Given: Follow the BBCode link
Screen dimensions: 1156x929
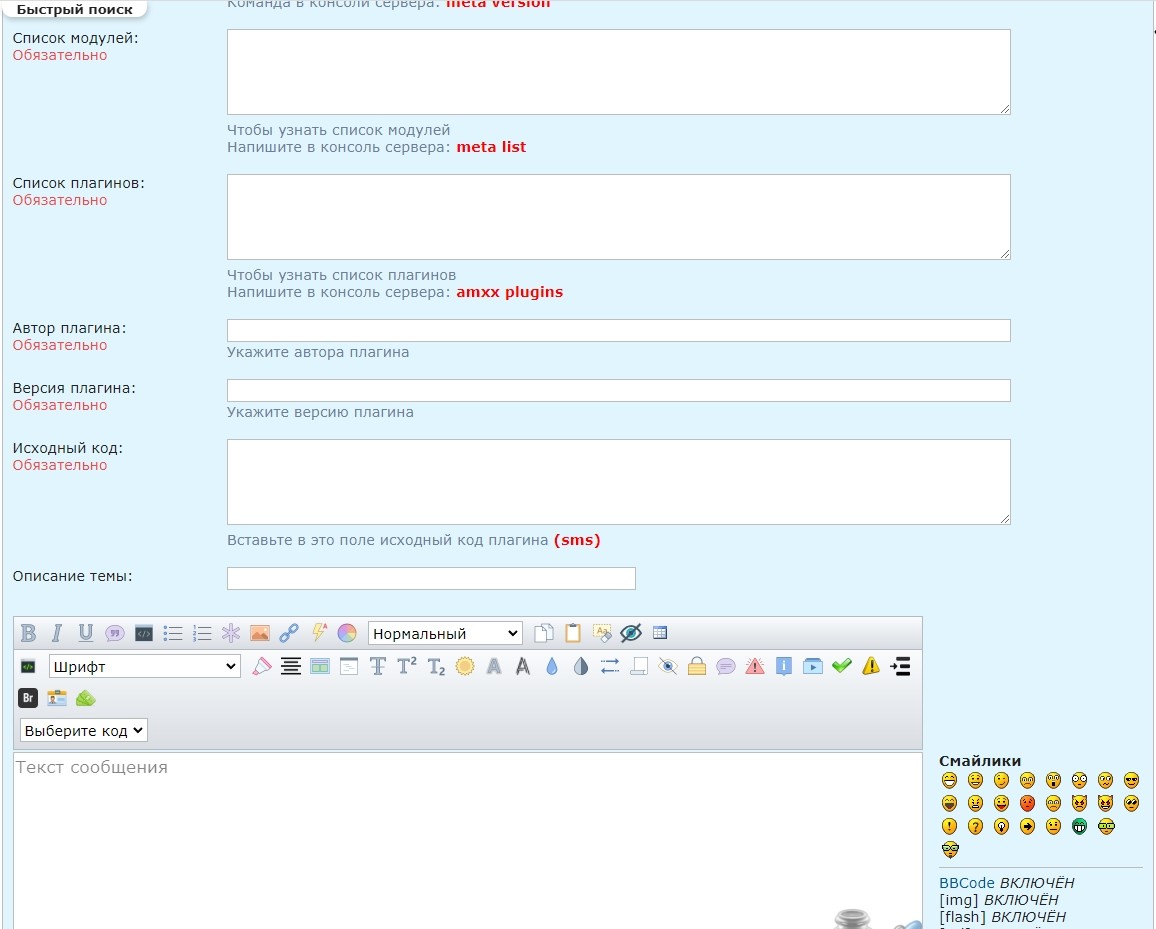Looking at the screenshot, I should point(966,883).
